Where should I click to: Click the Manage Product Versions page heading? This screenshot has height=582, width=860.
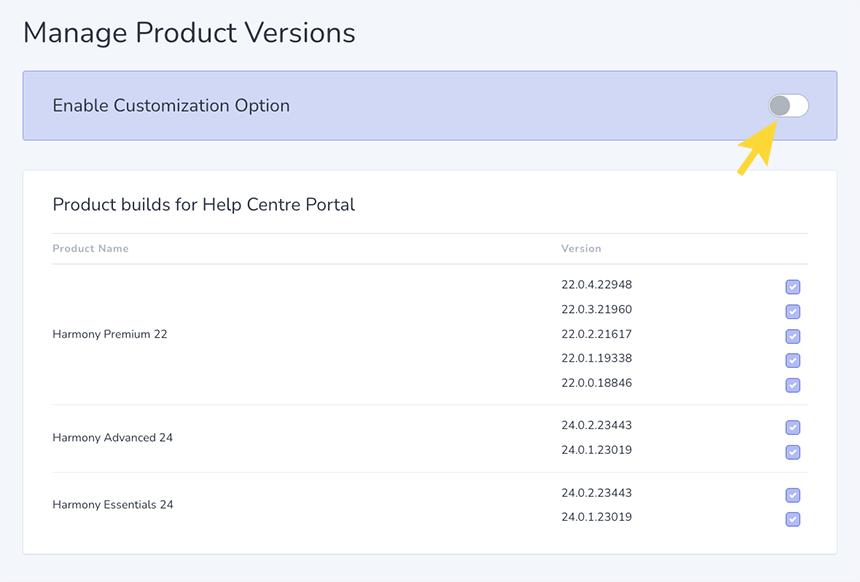(189, 33)
